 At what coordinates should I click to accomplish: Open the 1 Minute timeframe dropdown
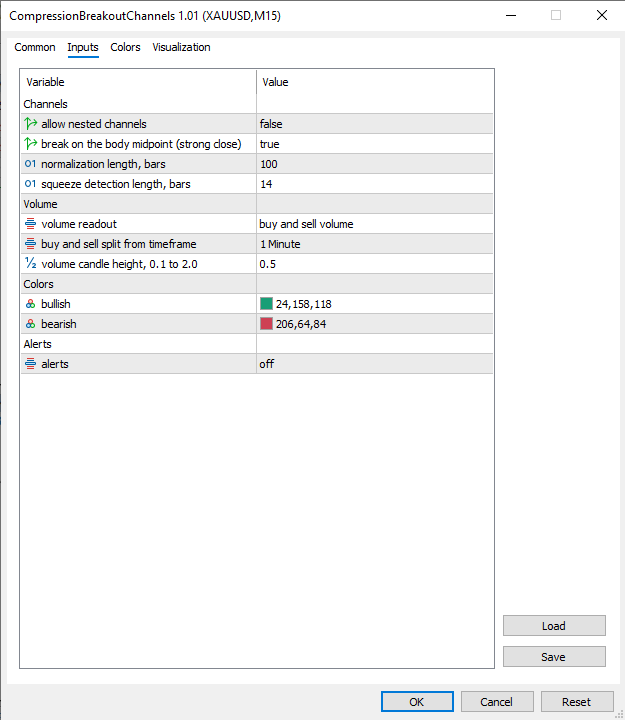click(x=375, y=244)
